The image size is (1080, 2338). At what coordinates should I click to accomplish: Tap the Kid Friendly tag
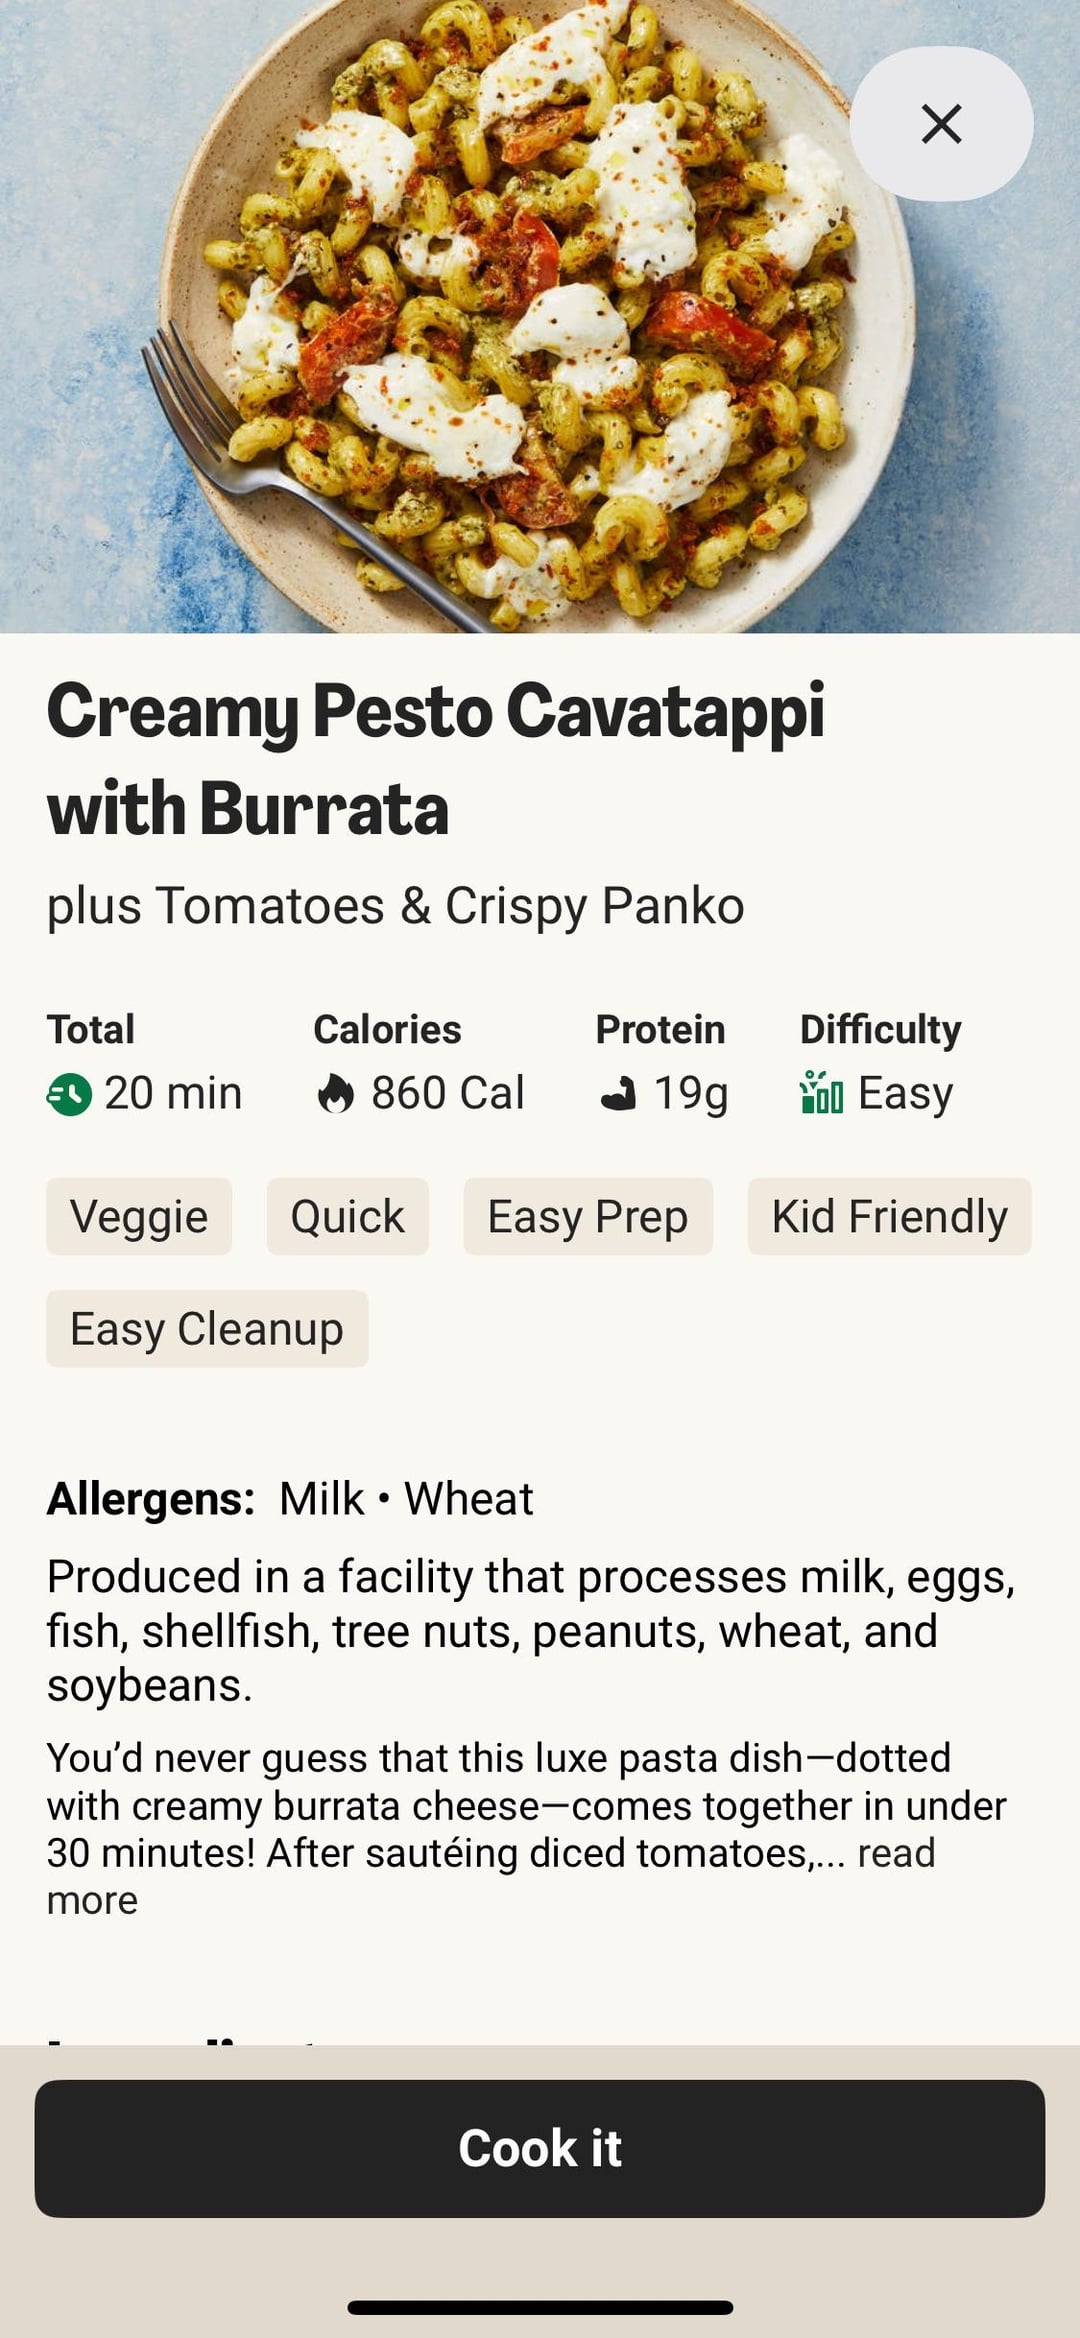point(889,1217)
